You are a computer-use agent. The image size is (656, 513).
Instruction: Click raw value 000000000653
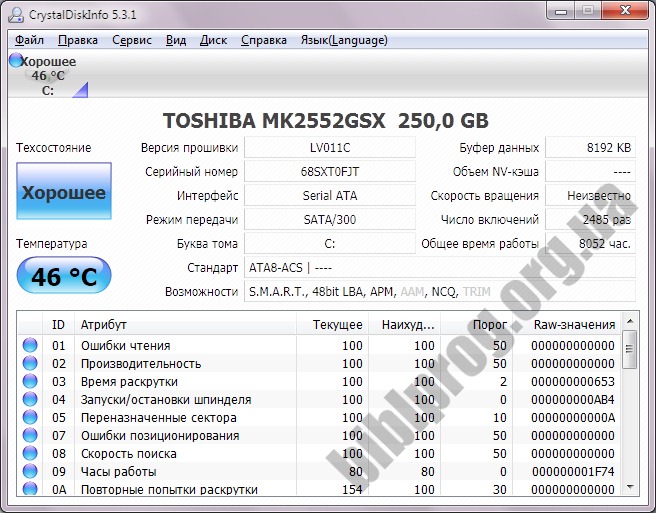(x=573, y=382)
